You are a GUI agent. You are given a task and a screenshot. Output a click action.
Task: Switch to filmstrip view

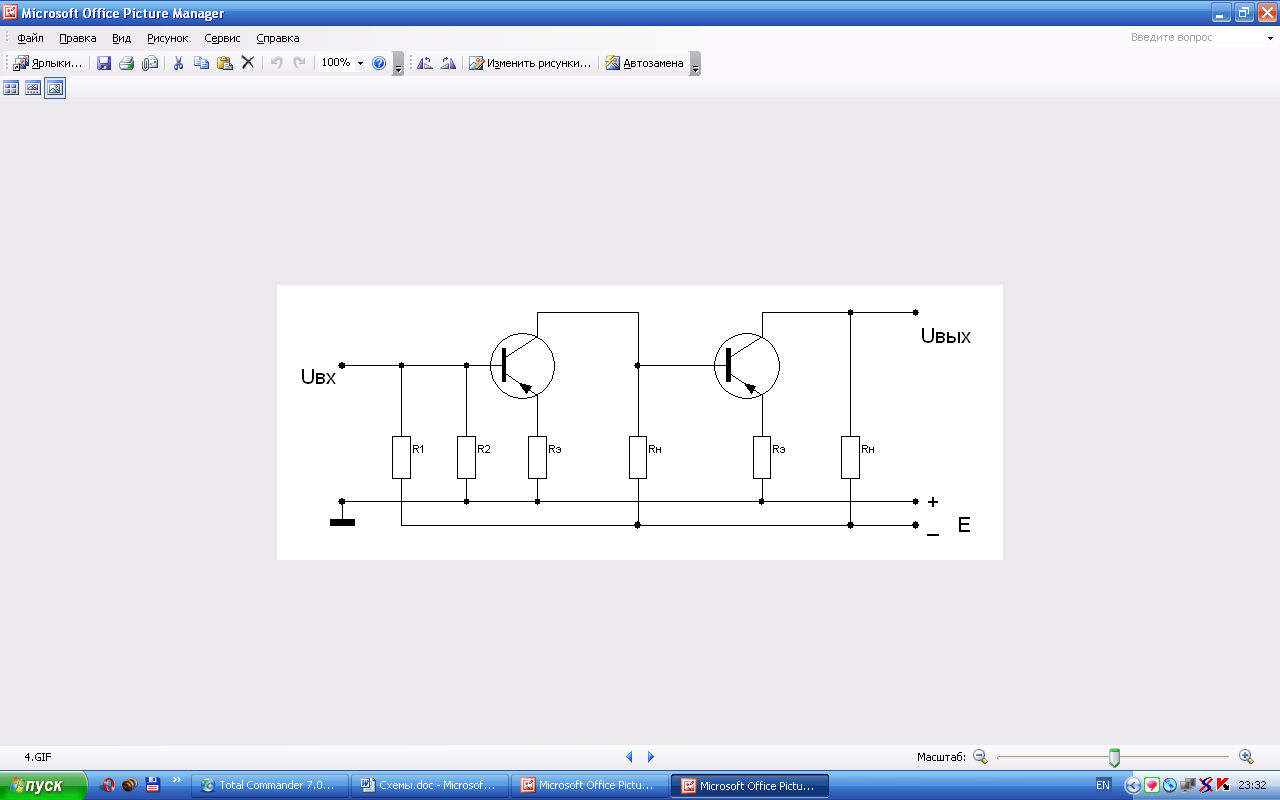[x=33, y=89]
